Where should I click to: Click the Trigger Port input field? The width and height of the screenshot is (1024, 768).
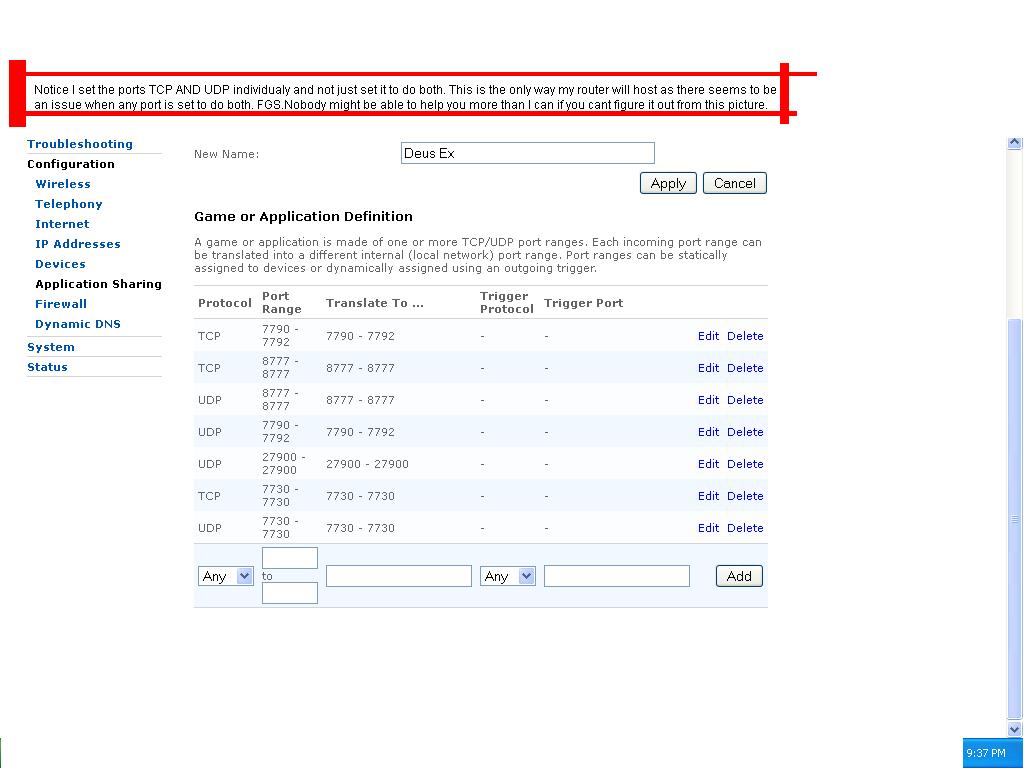pos(616,576)
